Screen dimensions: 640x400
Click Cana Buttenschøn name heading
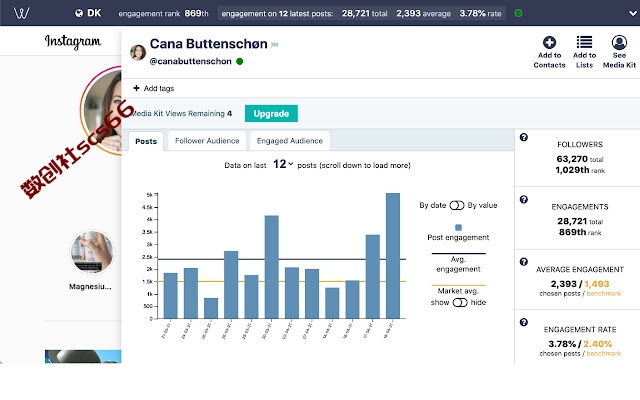click(209, 44)
